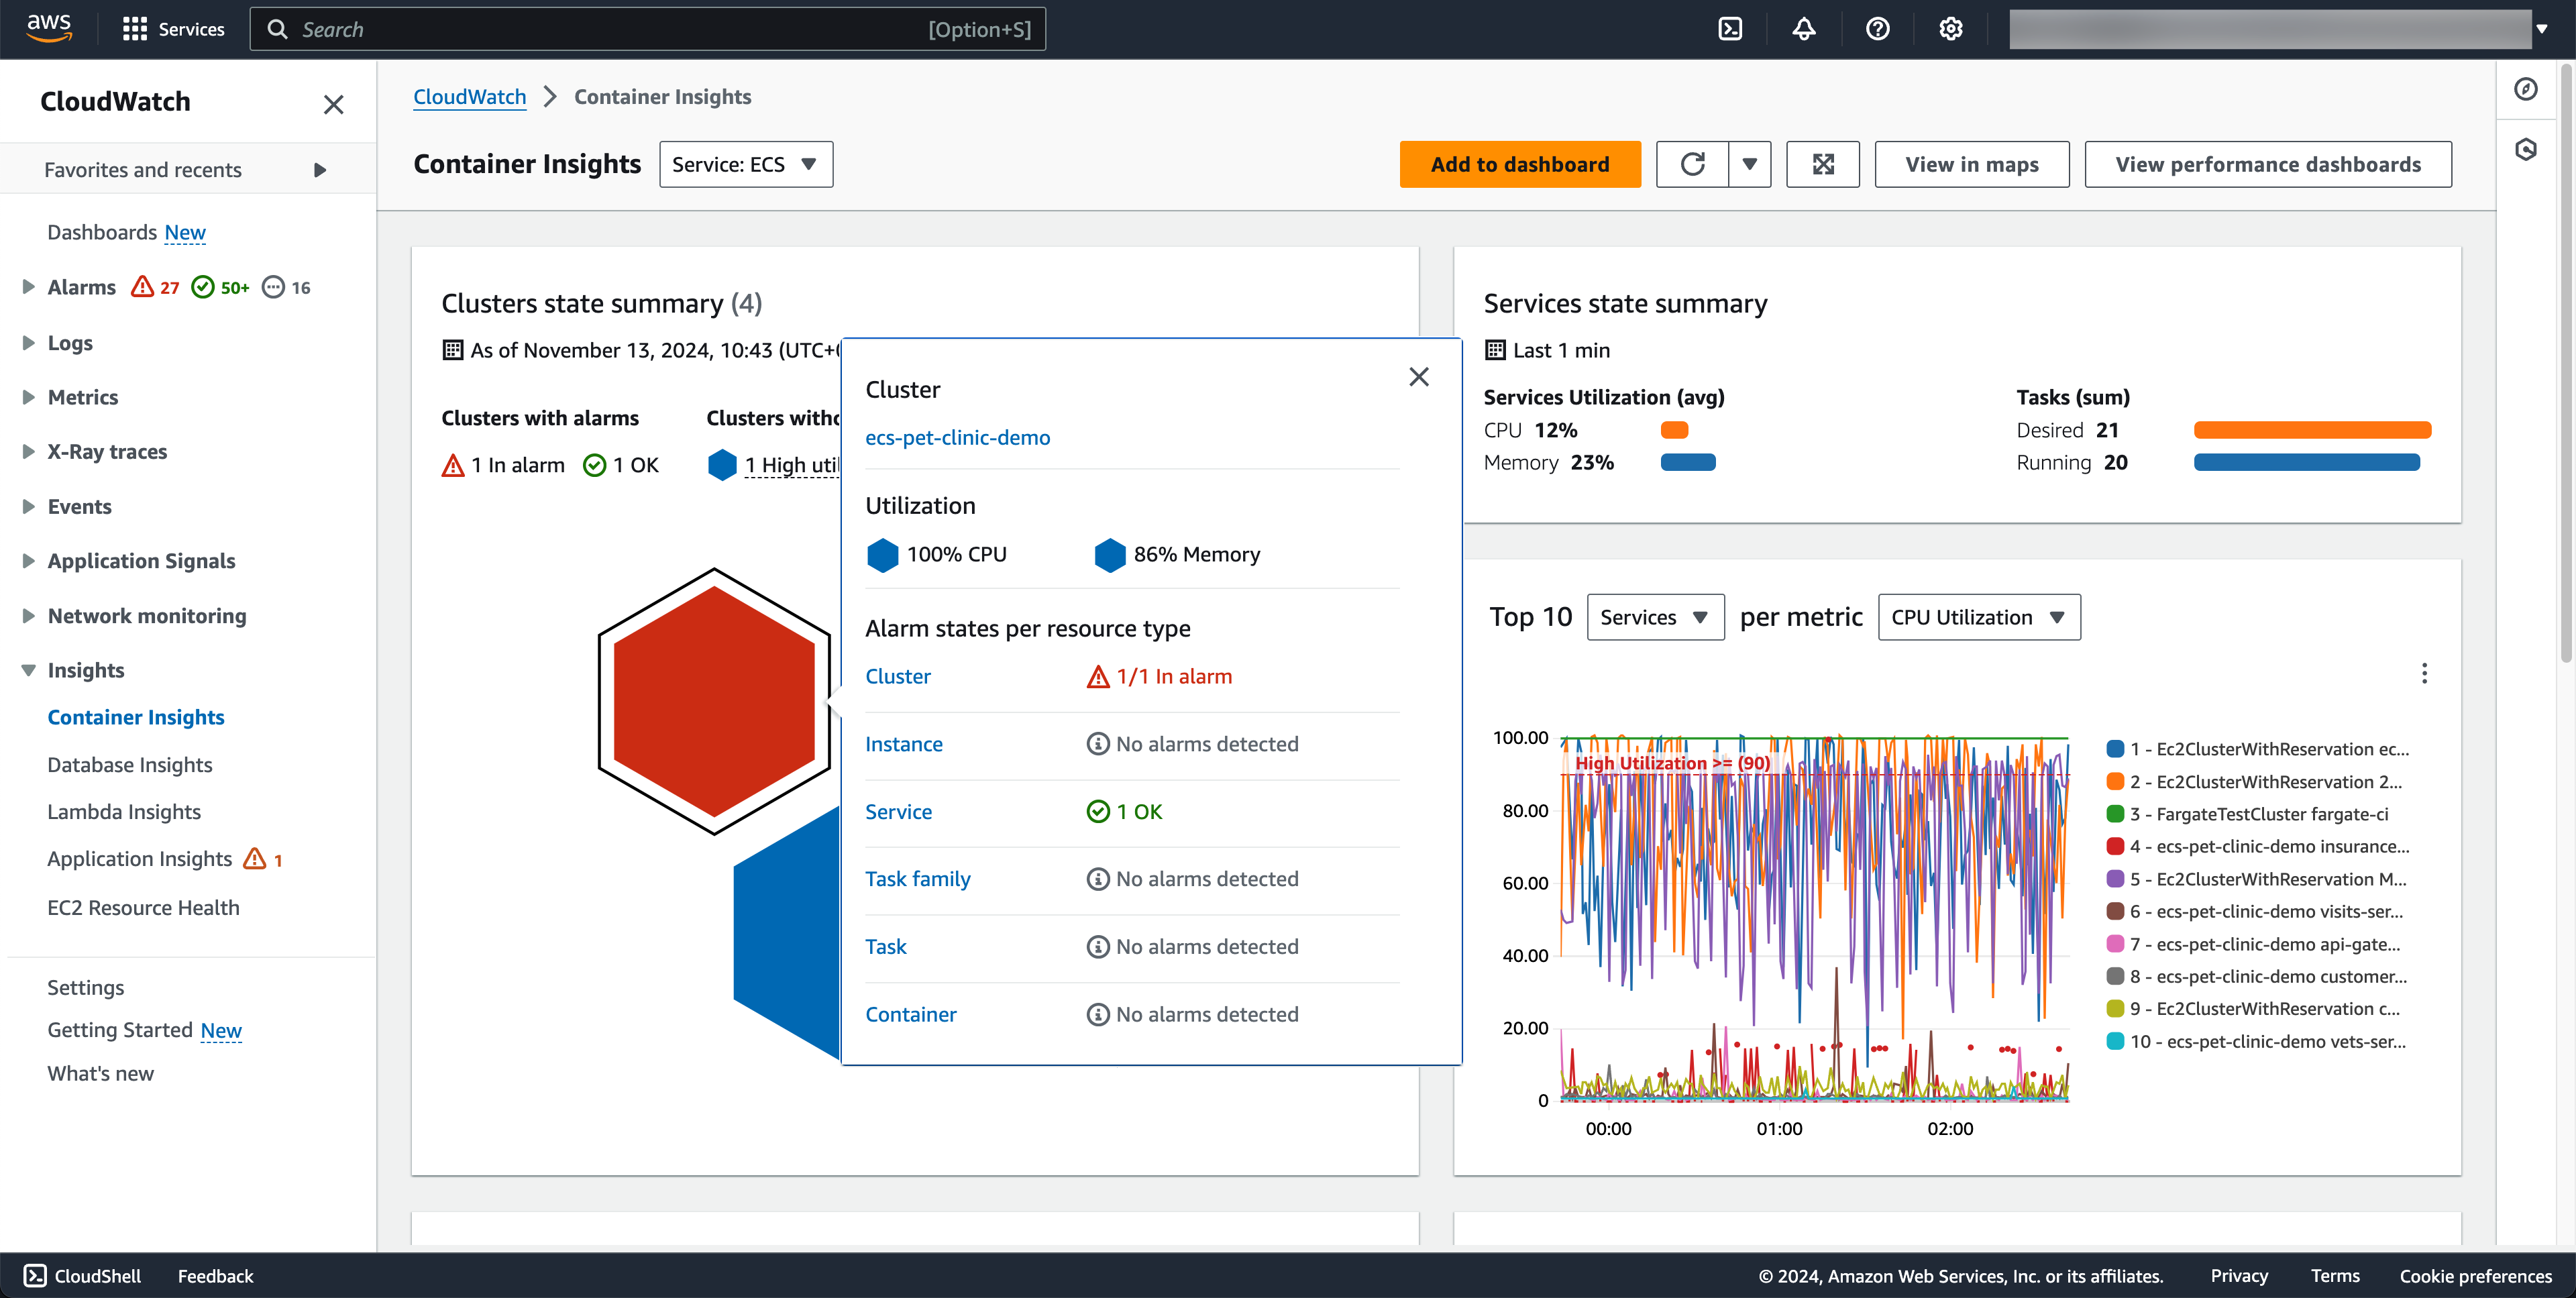The width and height of the screenshot is (2576, 1298).
Task: Open the settings gear in top bar
Action: [x=1950, y=29]
